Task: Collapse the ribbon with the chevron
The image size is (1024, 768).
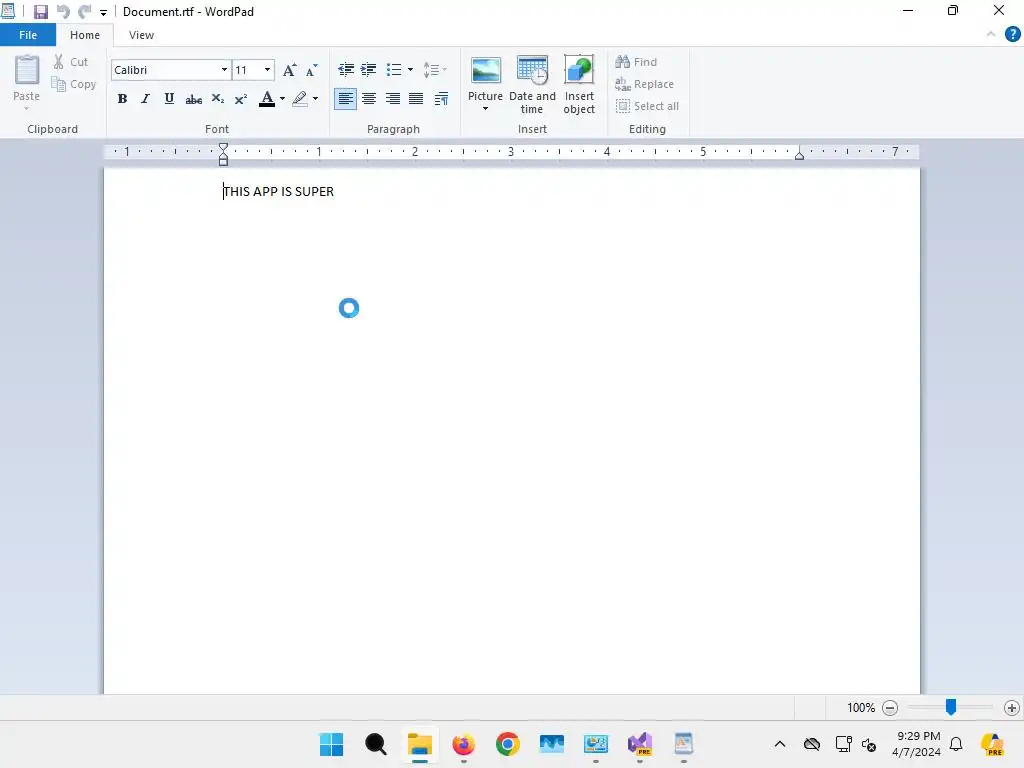Action: coord(991,35)
